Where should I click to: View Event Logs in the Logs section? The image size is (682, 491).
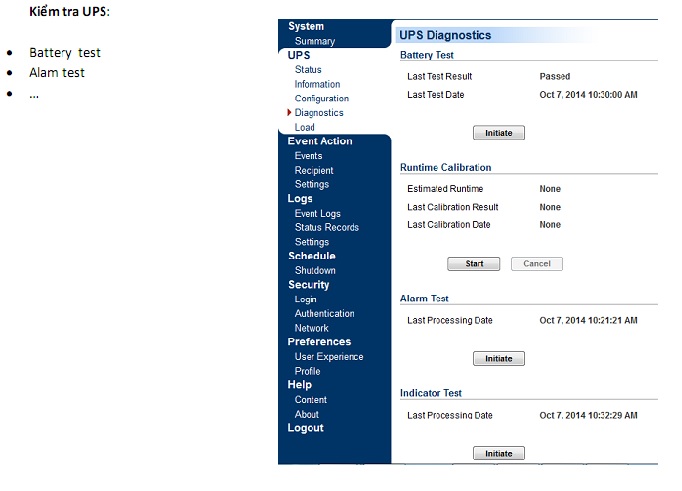317,213
